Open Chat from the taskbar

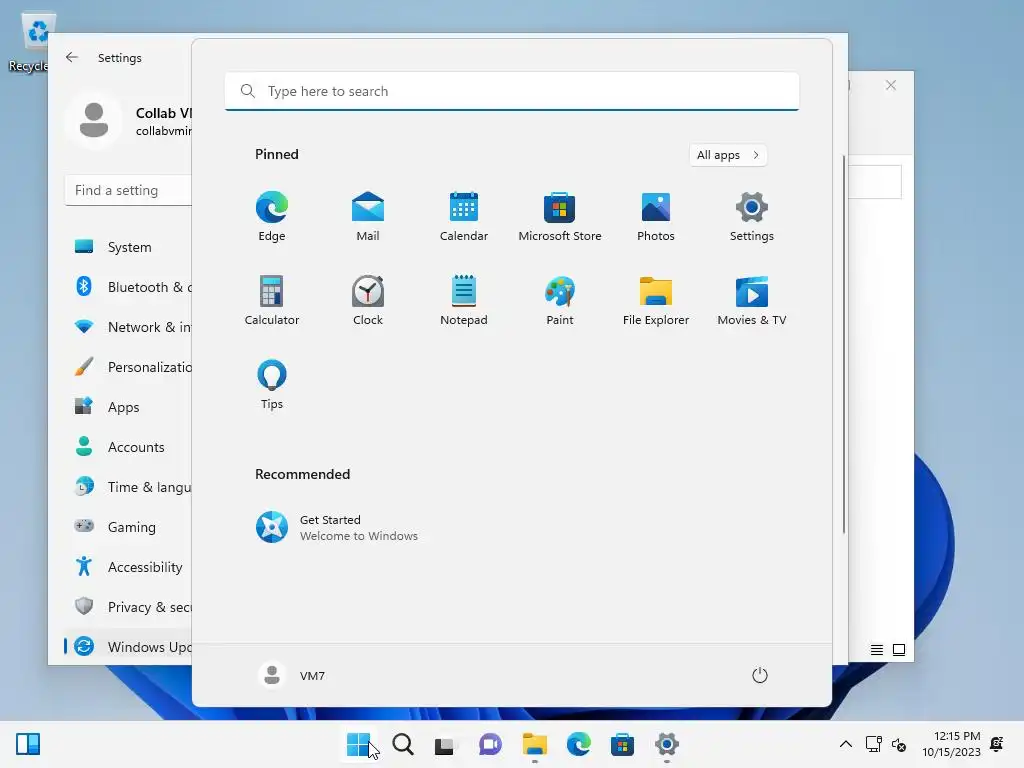(490, 744)
